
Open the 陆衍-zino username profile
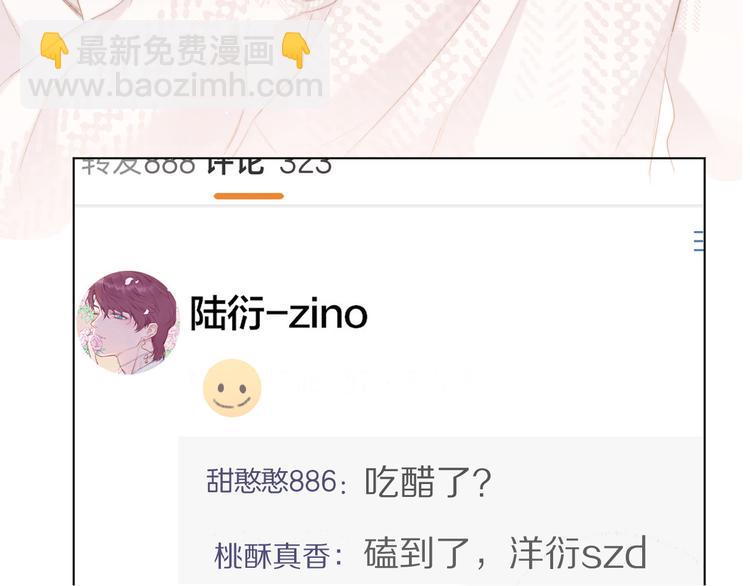[279, 314]
